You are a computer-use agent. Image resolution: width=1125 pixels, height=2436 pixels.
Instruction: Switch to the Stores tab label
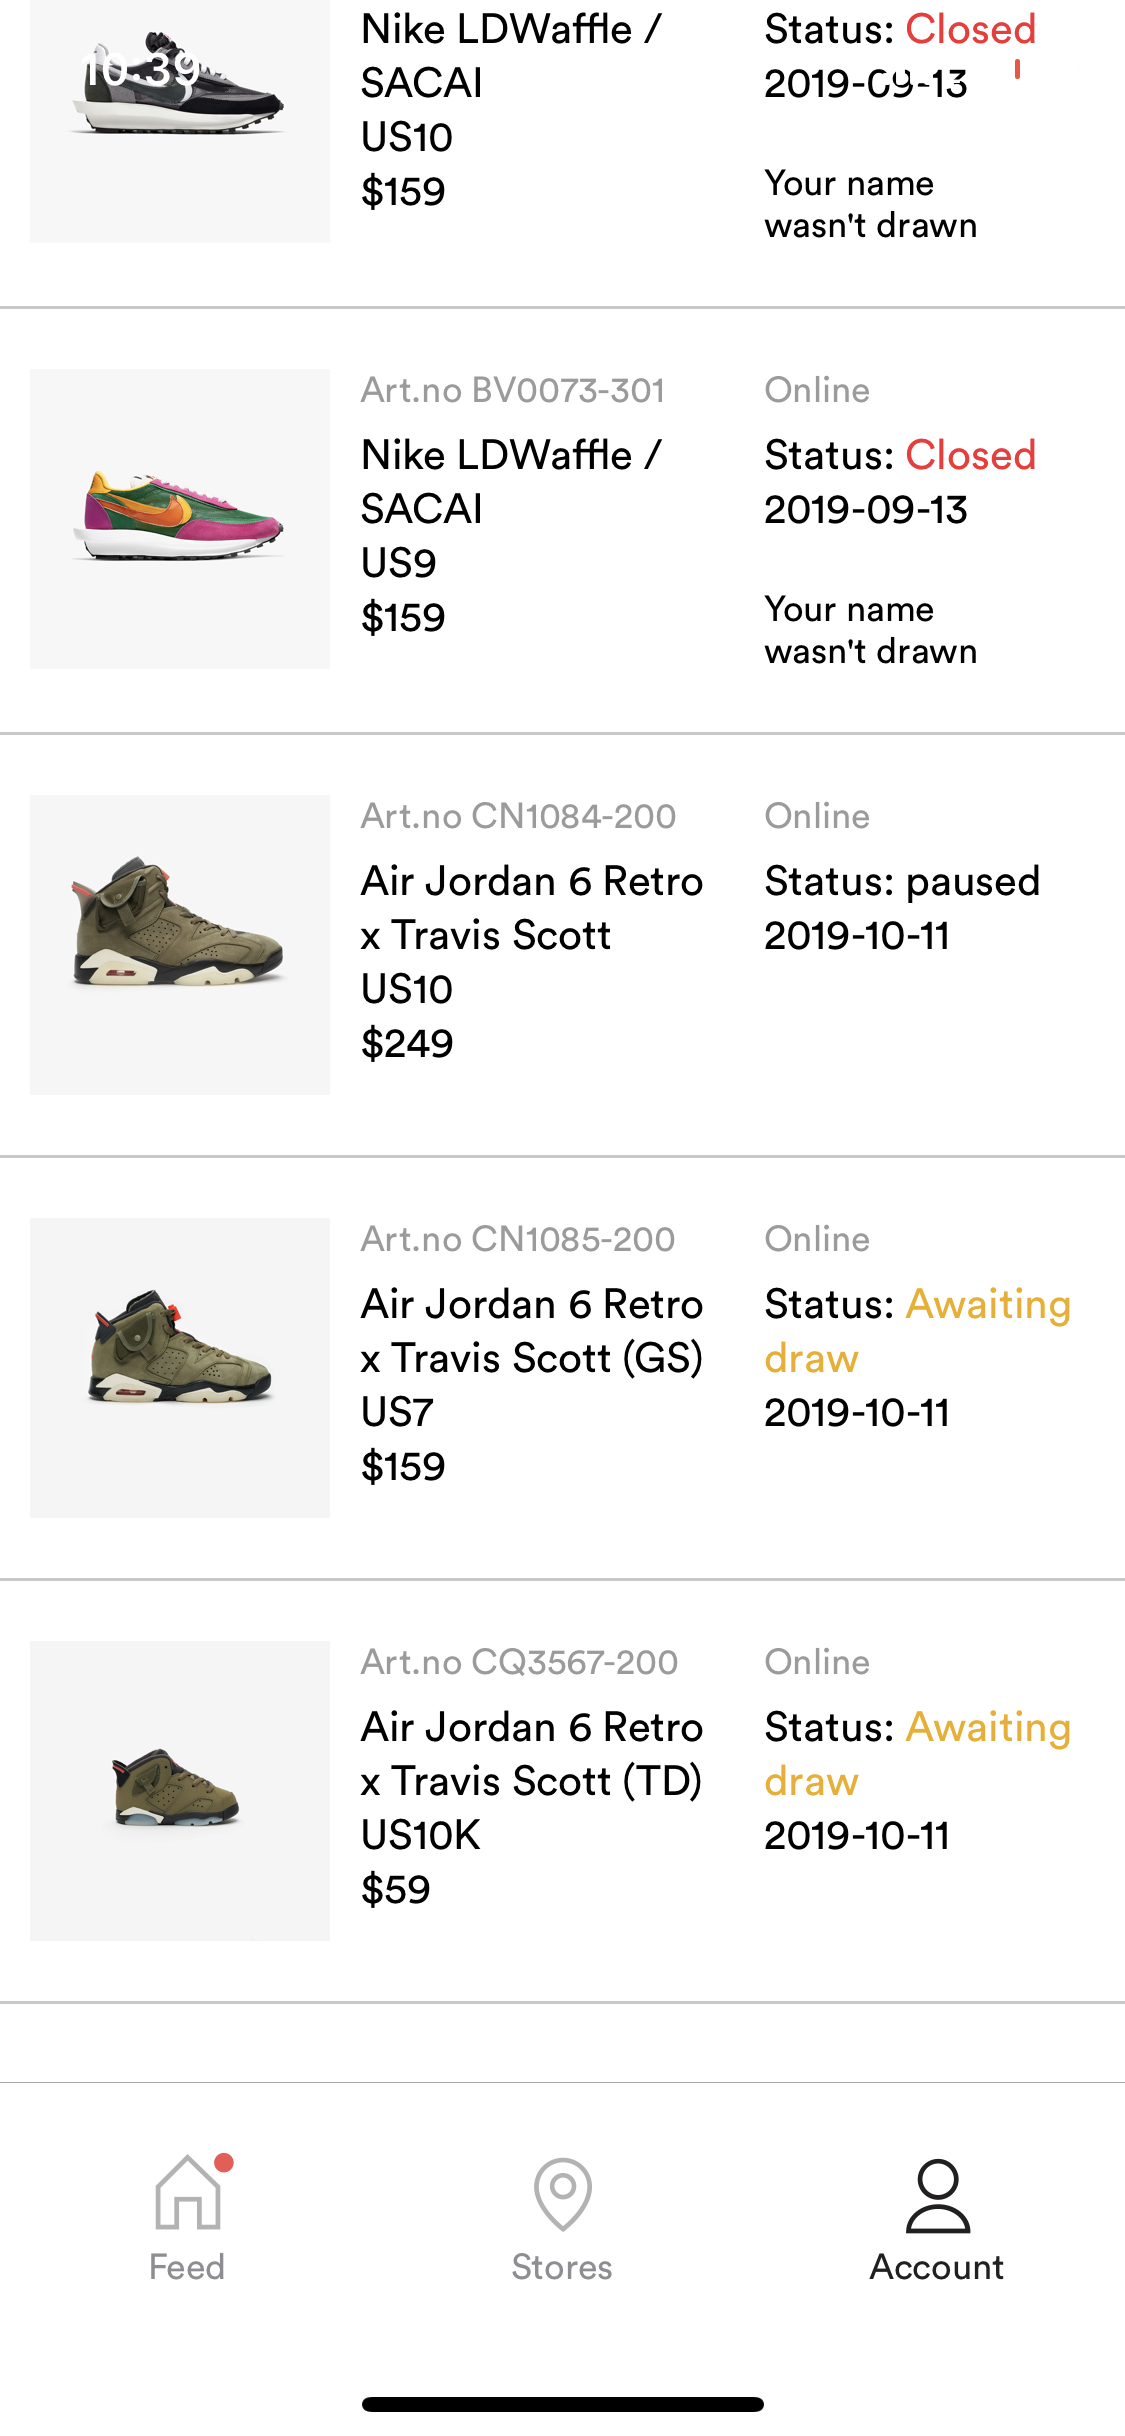pos(562,2267)
